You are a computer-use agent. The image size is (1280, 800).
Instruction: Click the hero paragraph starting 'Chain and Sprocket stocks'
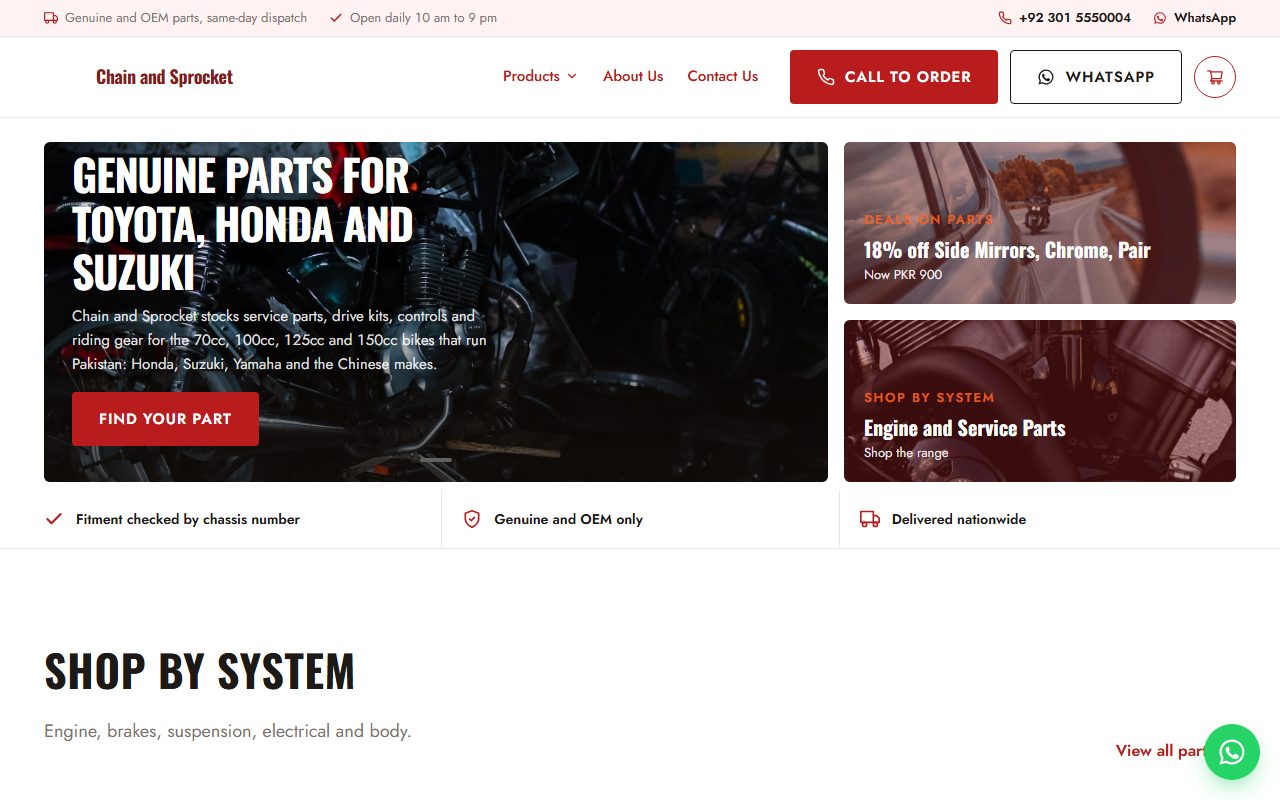pos(280,340)
